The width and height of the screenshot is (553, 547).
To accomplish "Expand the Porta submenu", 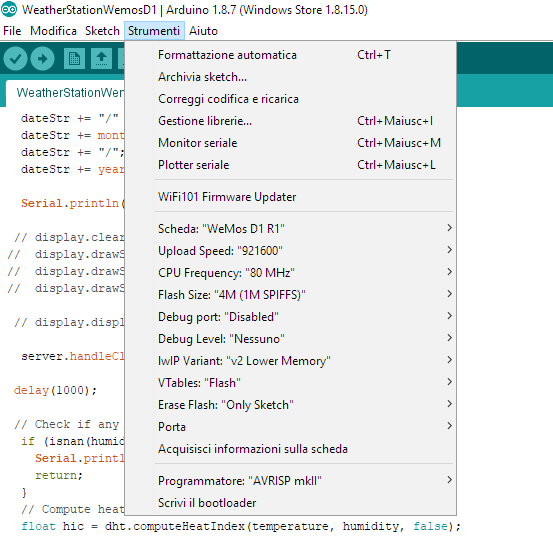I will (x=291, y=427).
